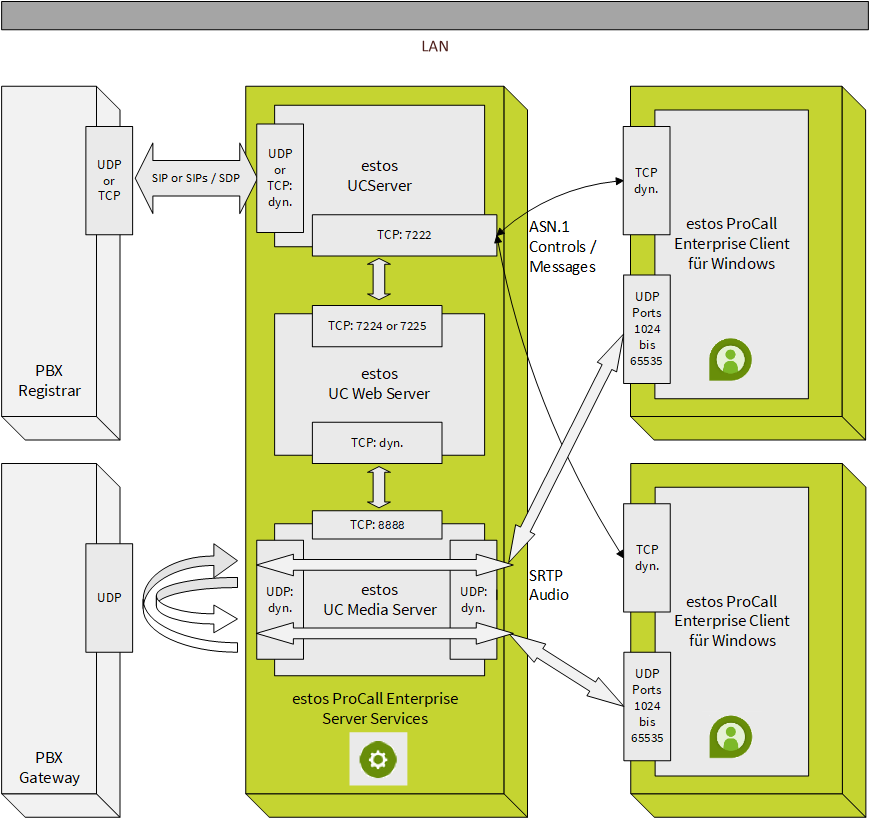Click the ASN.1 Controls / Messages label
This screenshot has height=818, width=870.
(562, 248)
